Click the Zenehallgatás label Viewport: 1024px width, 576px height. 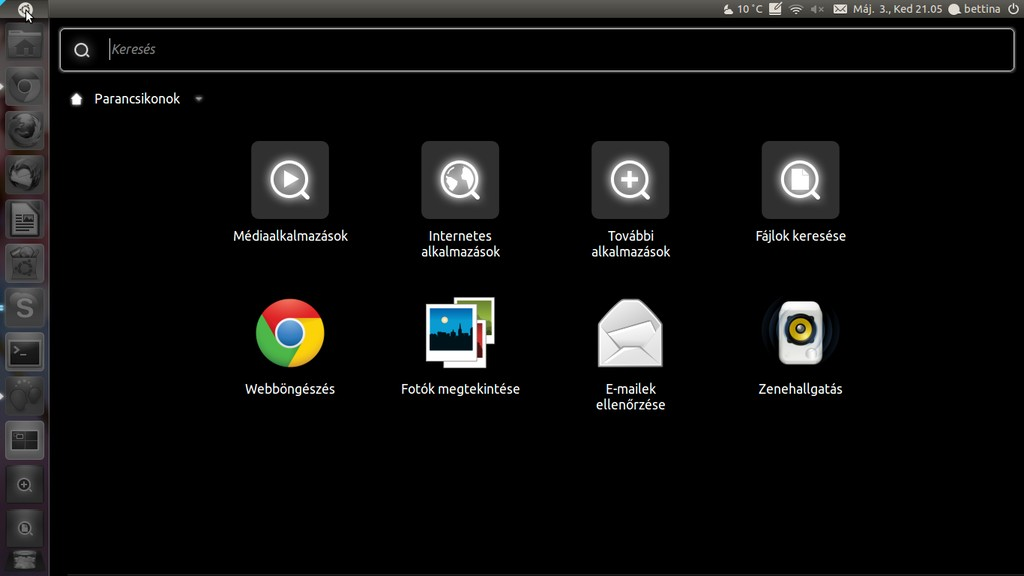click(800, 389)
